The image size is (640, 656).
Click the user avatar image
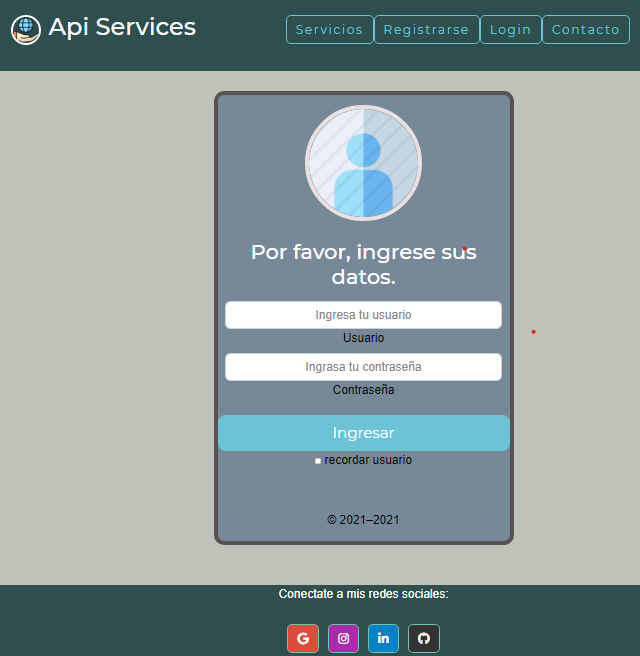coord(363,163)
